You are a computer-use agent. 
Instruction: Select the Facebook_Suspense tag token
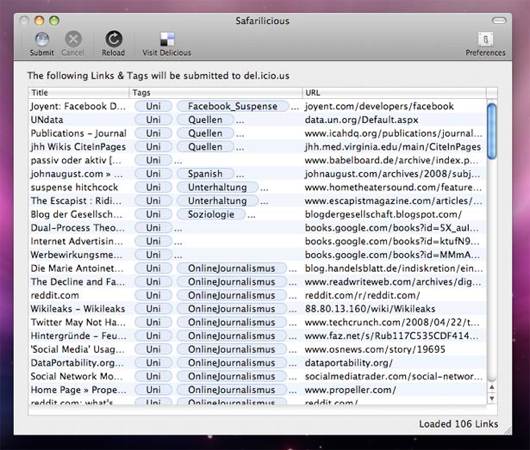click(233, 106)
